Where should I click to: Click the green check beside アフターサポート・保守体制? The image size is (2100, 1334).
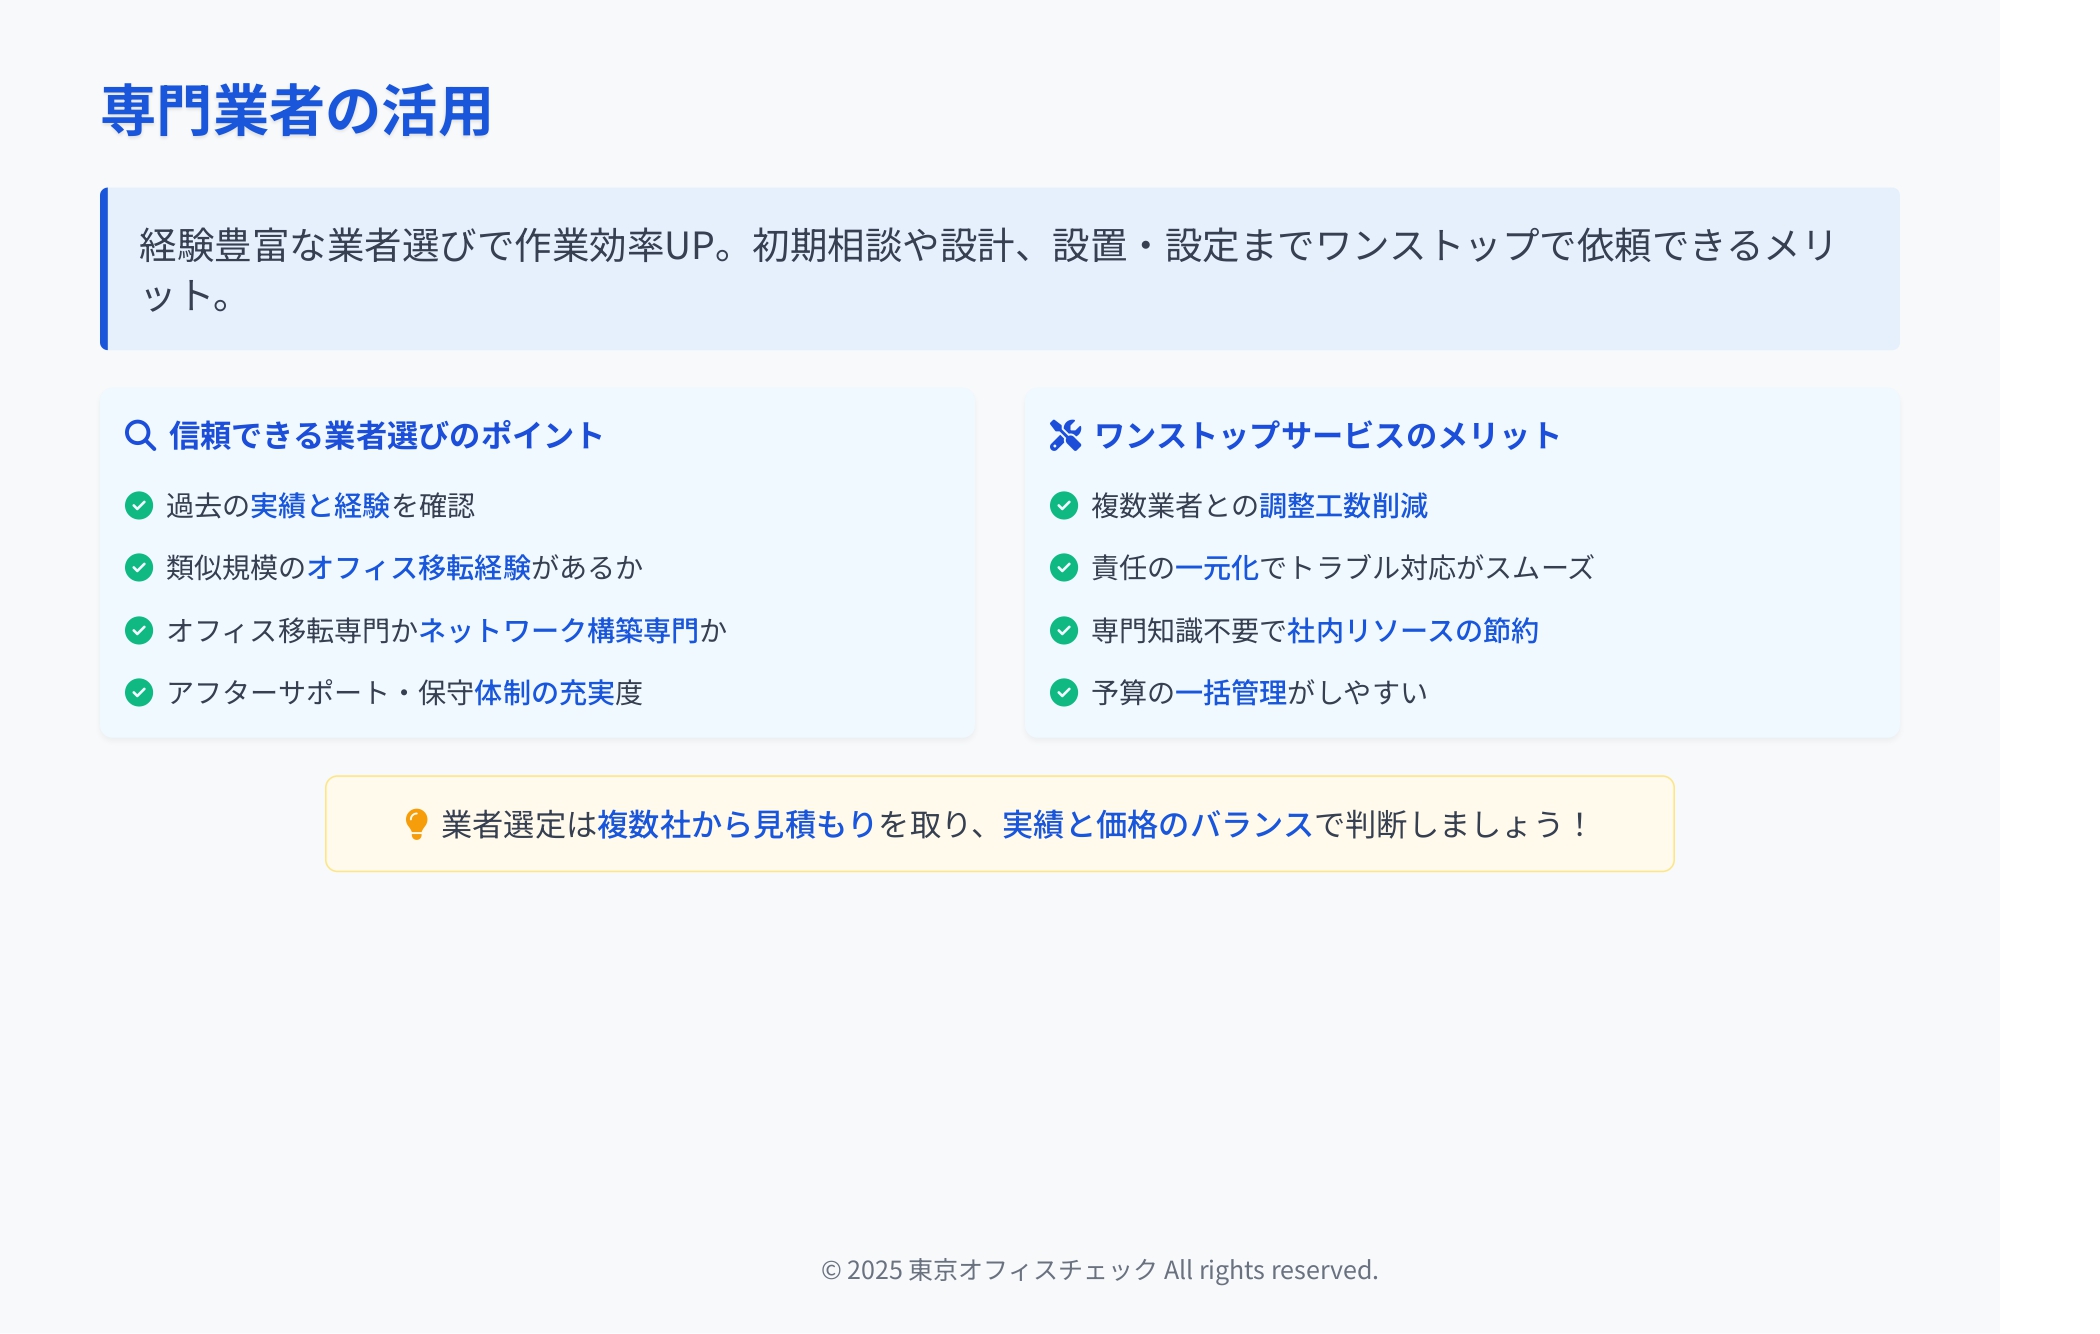coord(139,692)
